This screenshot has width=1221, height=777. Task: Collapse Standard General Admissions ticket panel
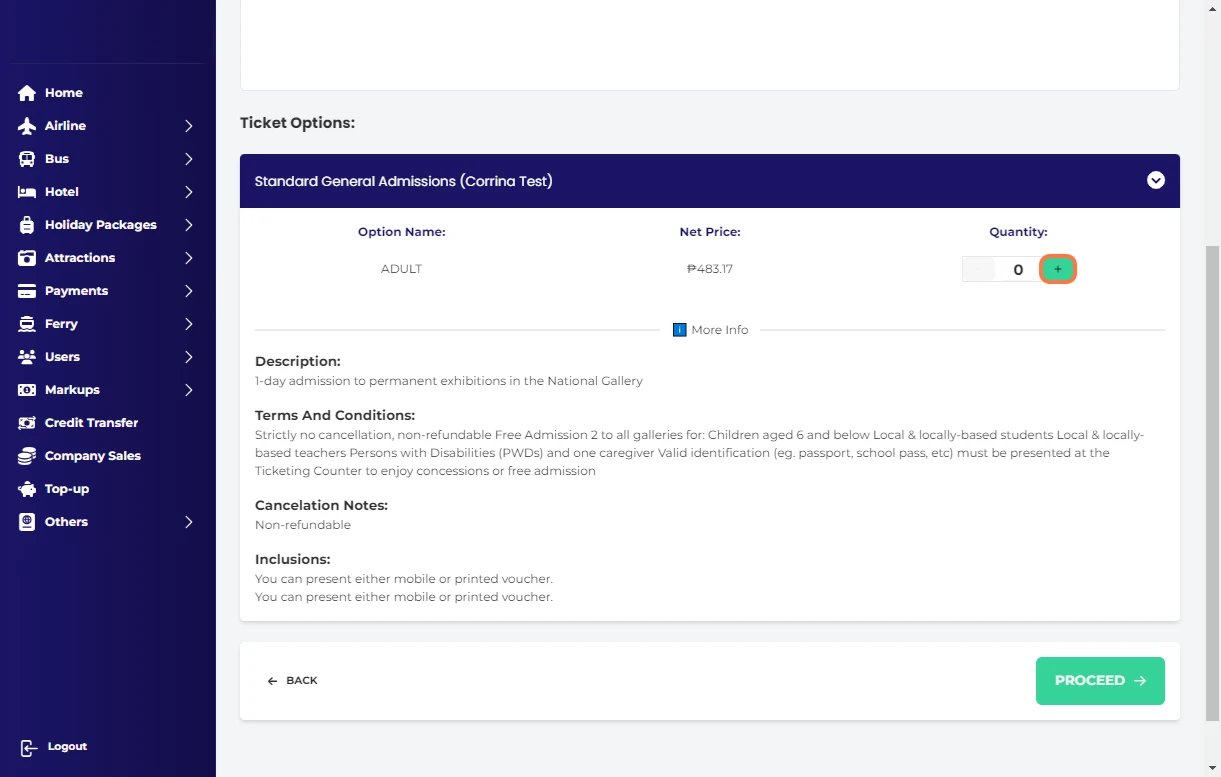(x=1155, y=181)
